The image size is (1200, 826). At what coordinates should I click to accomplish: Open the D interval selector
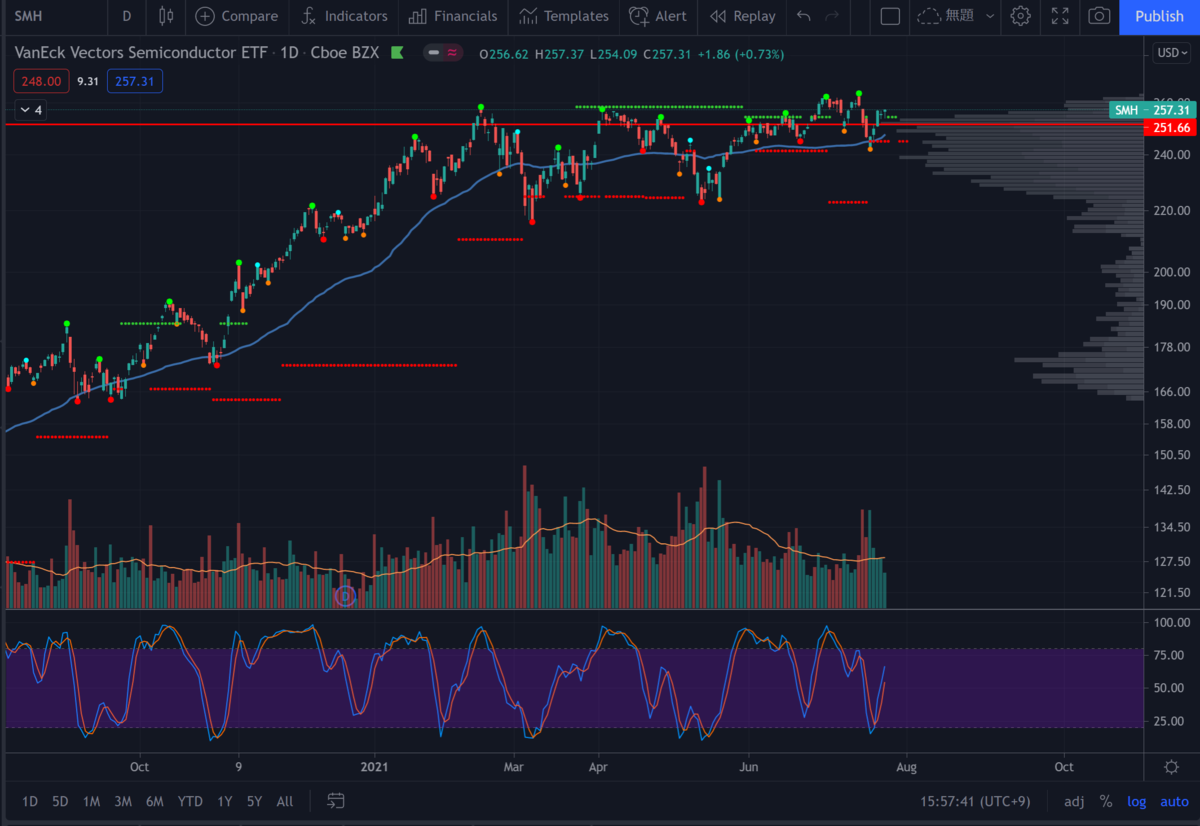[x=126, y=16]
